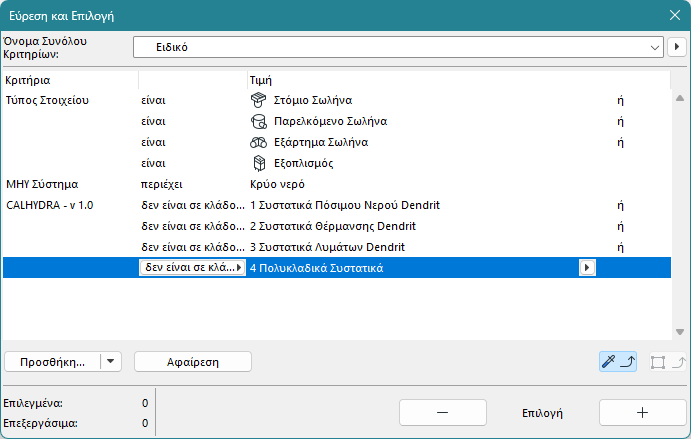The height and width of the screenshot is (439, 691).
Task: Click Στόμιο Σωλήνα value text
Action: coord(313,100)
